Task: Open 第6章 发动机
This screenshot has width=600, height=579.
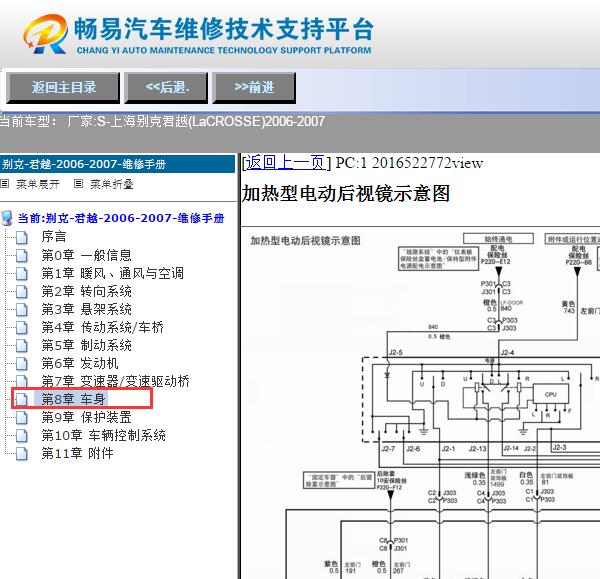Action: (x=80, y=363)
